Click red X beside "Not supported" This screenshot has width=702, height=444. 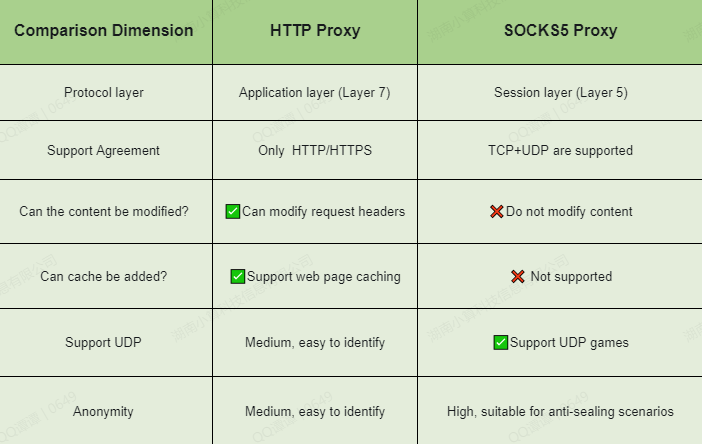(518, 277)
